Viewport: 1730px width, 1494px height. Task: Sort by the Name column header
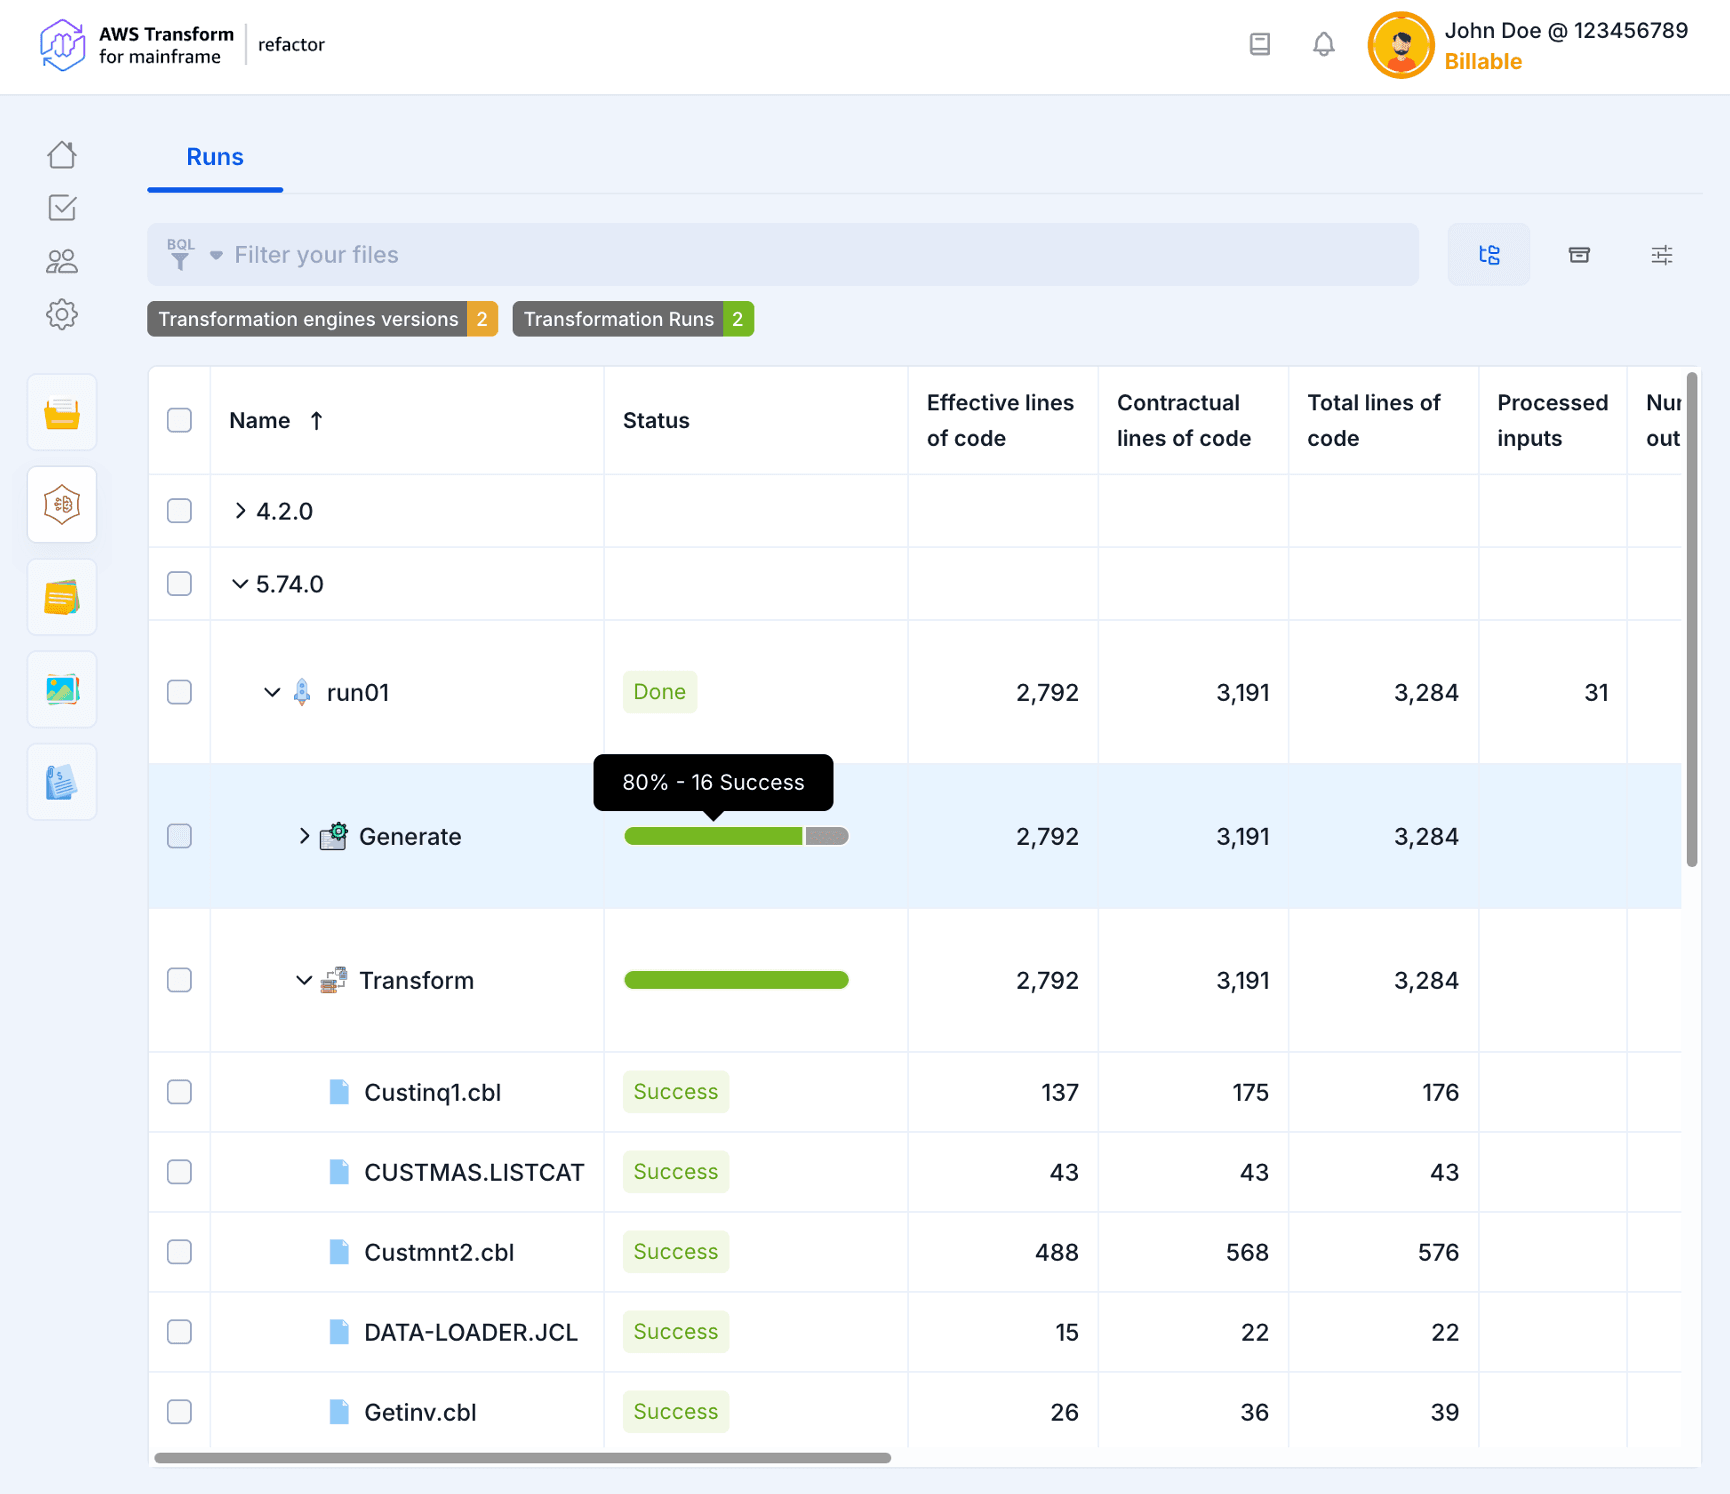tap(260, 421)
